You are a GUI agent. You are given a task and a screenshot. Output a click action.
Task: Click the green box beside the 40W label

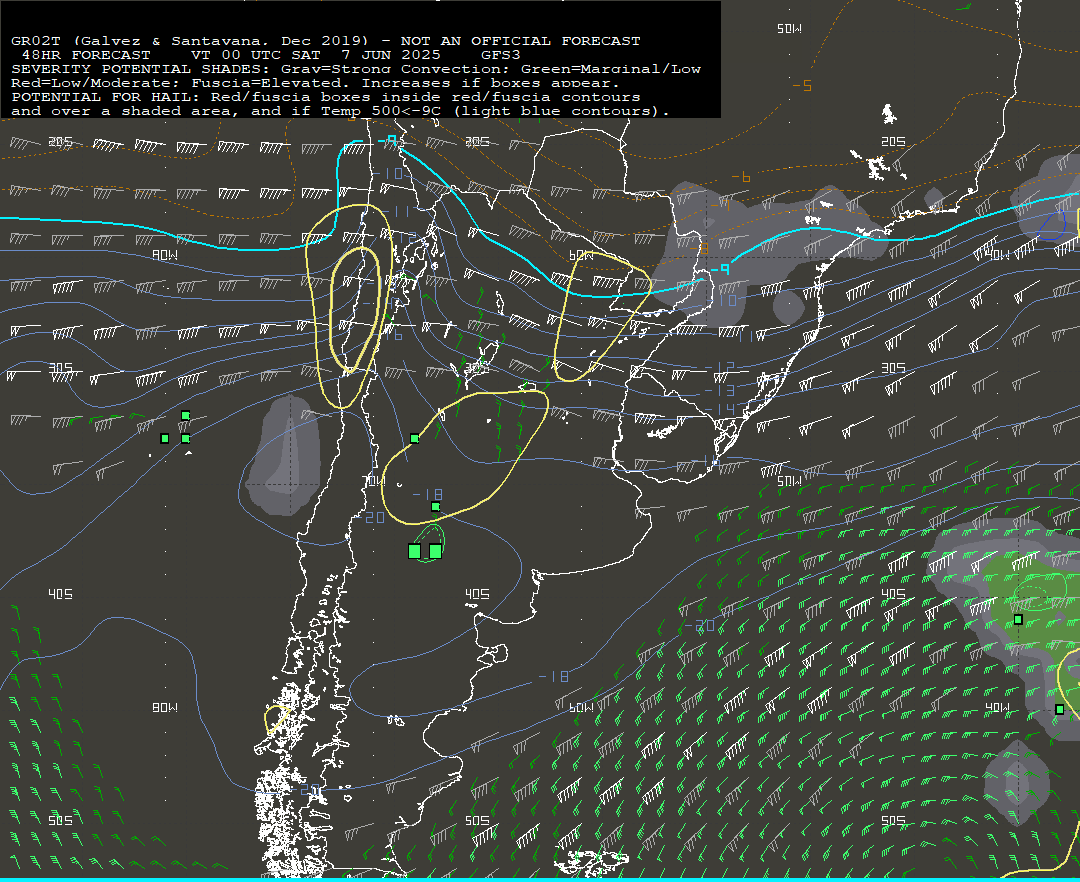[1059, 709]
